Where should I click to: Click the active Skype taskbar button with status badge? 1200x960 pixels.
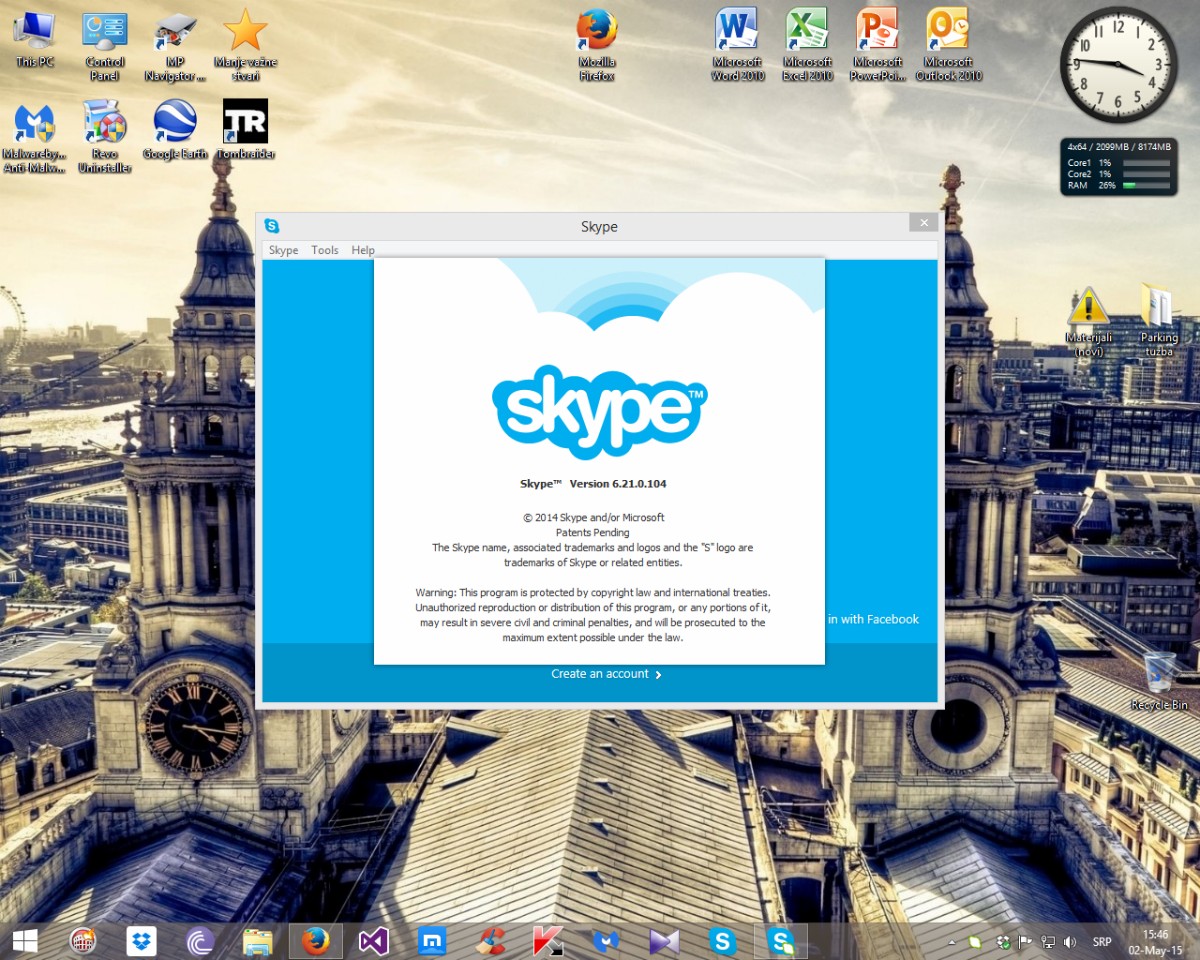tap(780, 941)
